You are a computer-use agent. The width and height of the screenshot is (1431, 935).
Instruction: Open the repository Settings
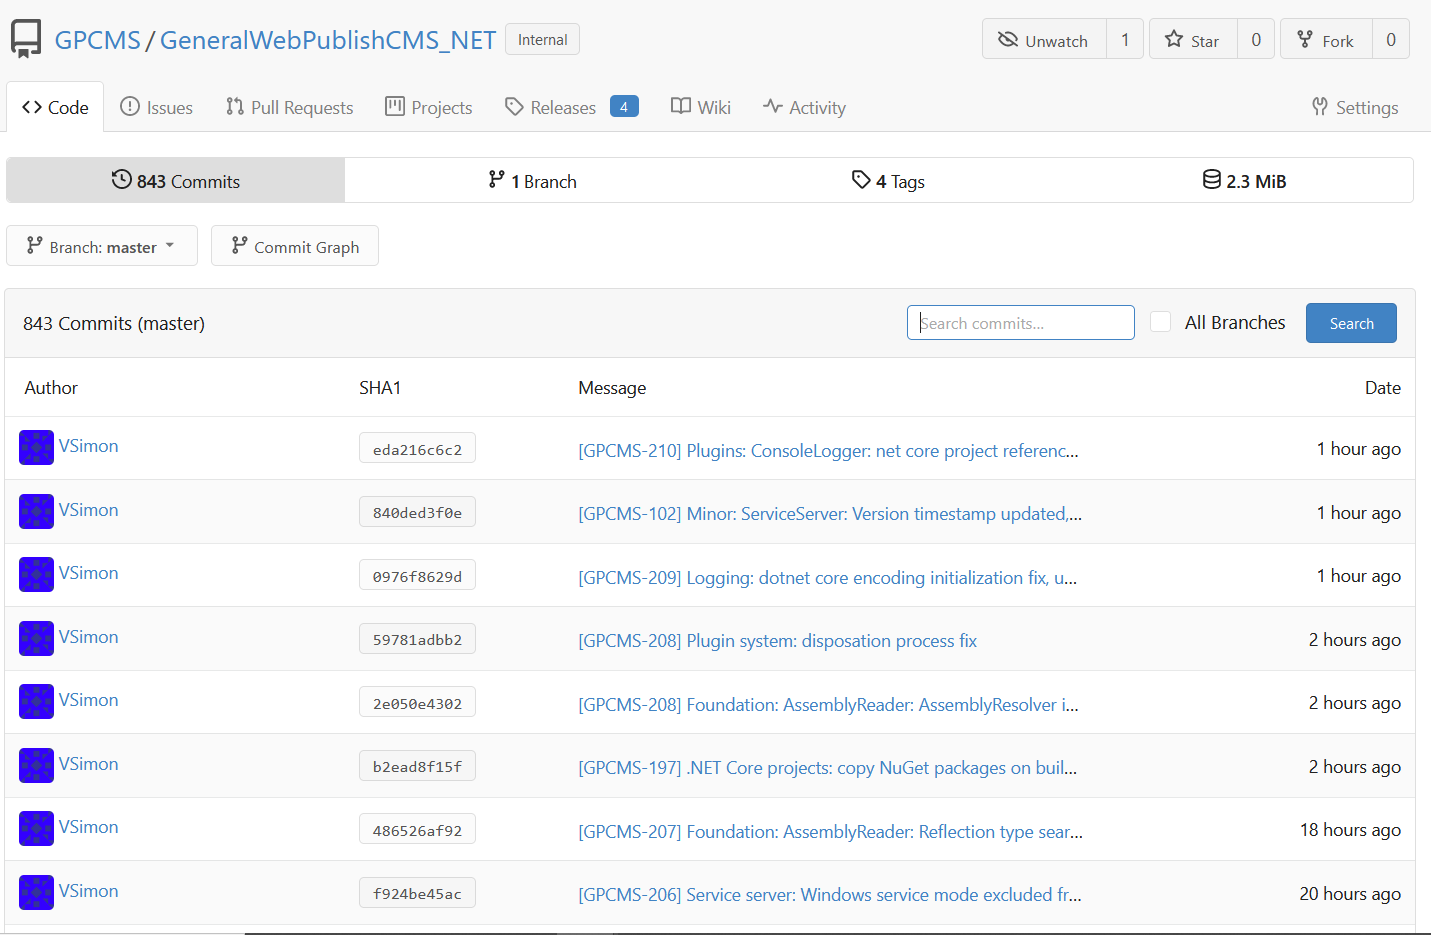[x=1354, y=107]
